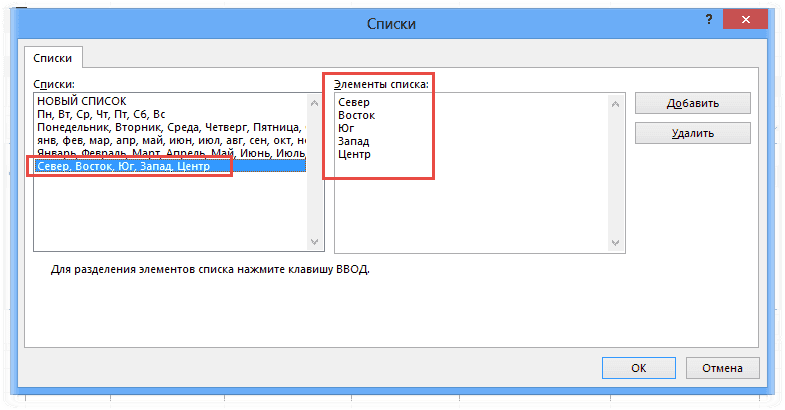The width and height of the screenshot is (785, 410).
Task: Select НОВЫЙ СПИСОК in the lists box
Action: (x=82, y=102)
